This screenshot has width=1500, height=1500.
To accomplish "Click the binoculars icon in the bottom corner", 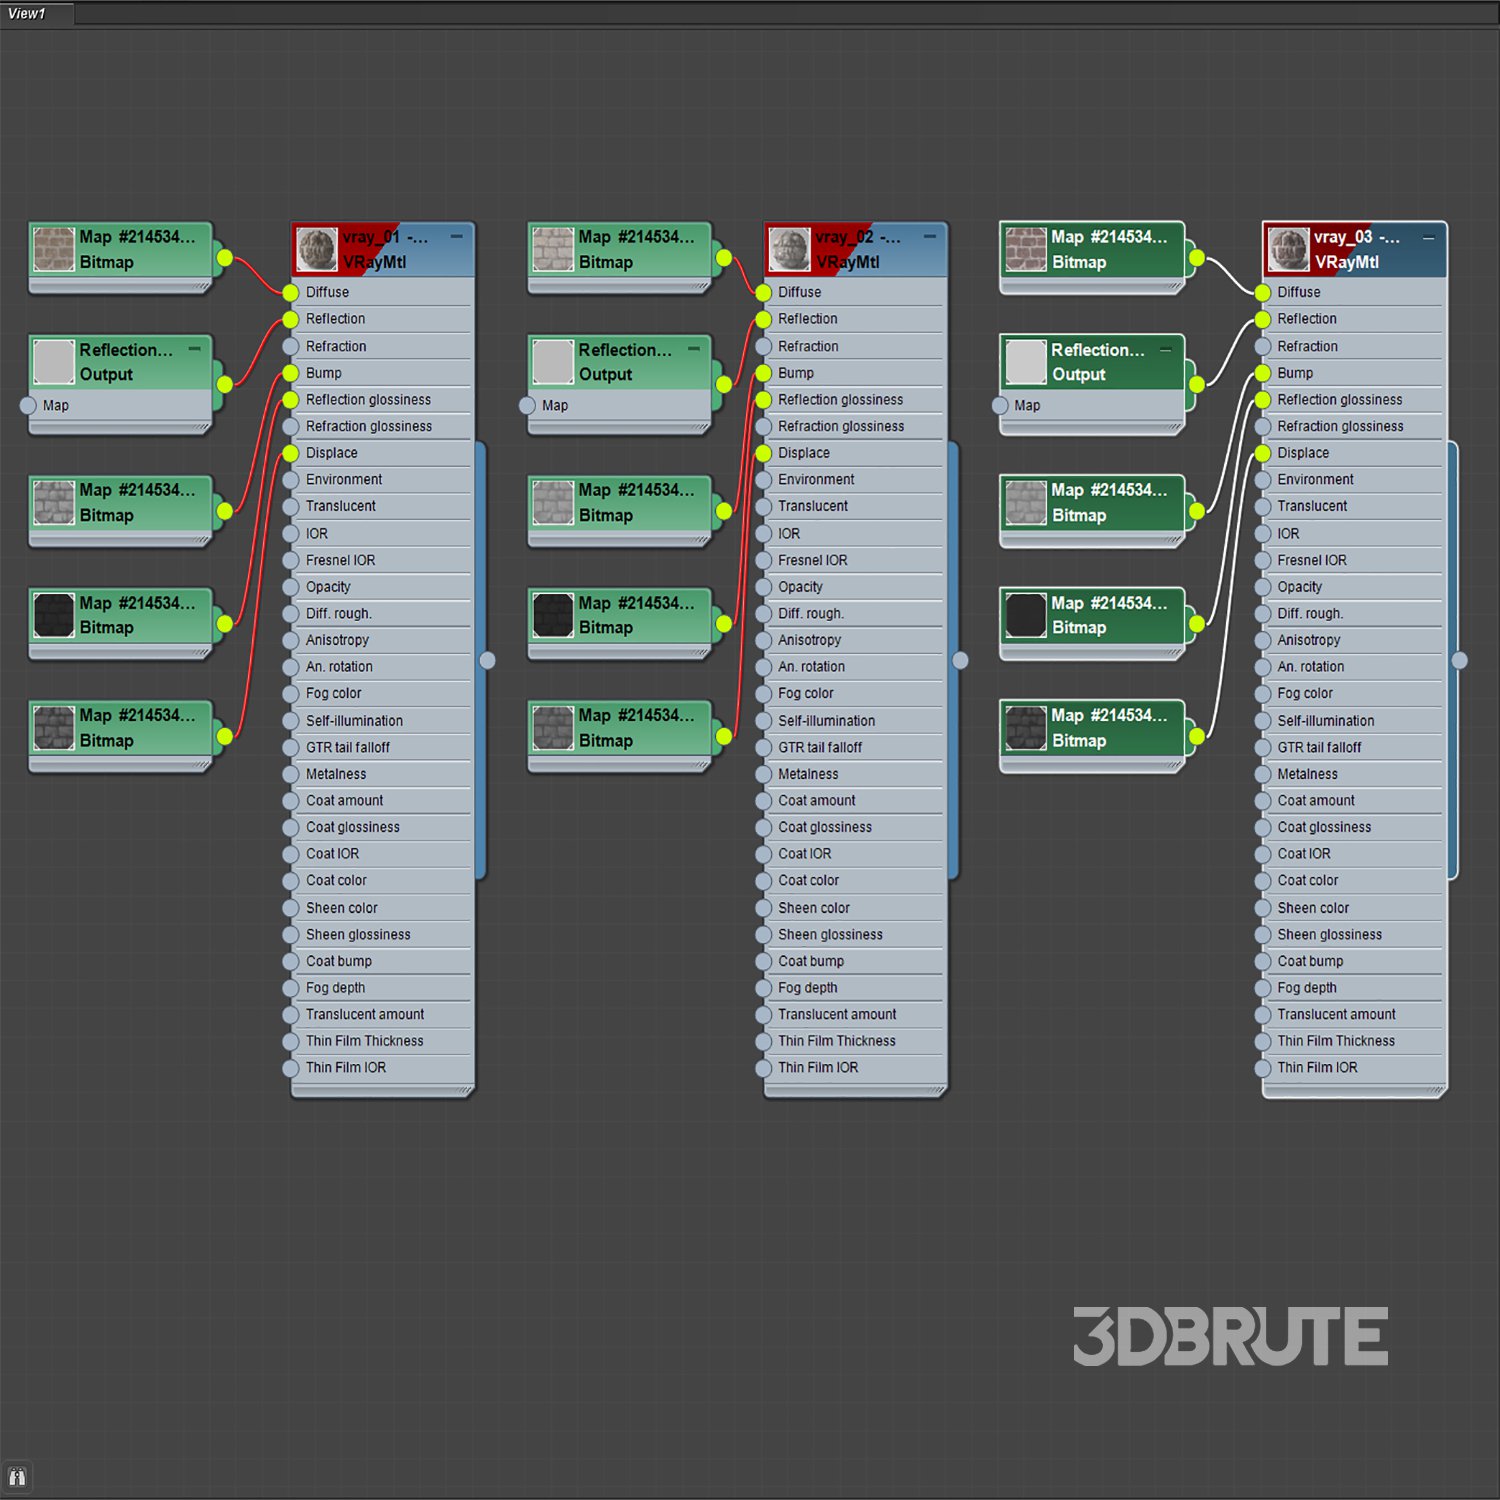I will point(17,1477).
